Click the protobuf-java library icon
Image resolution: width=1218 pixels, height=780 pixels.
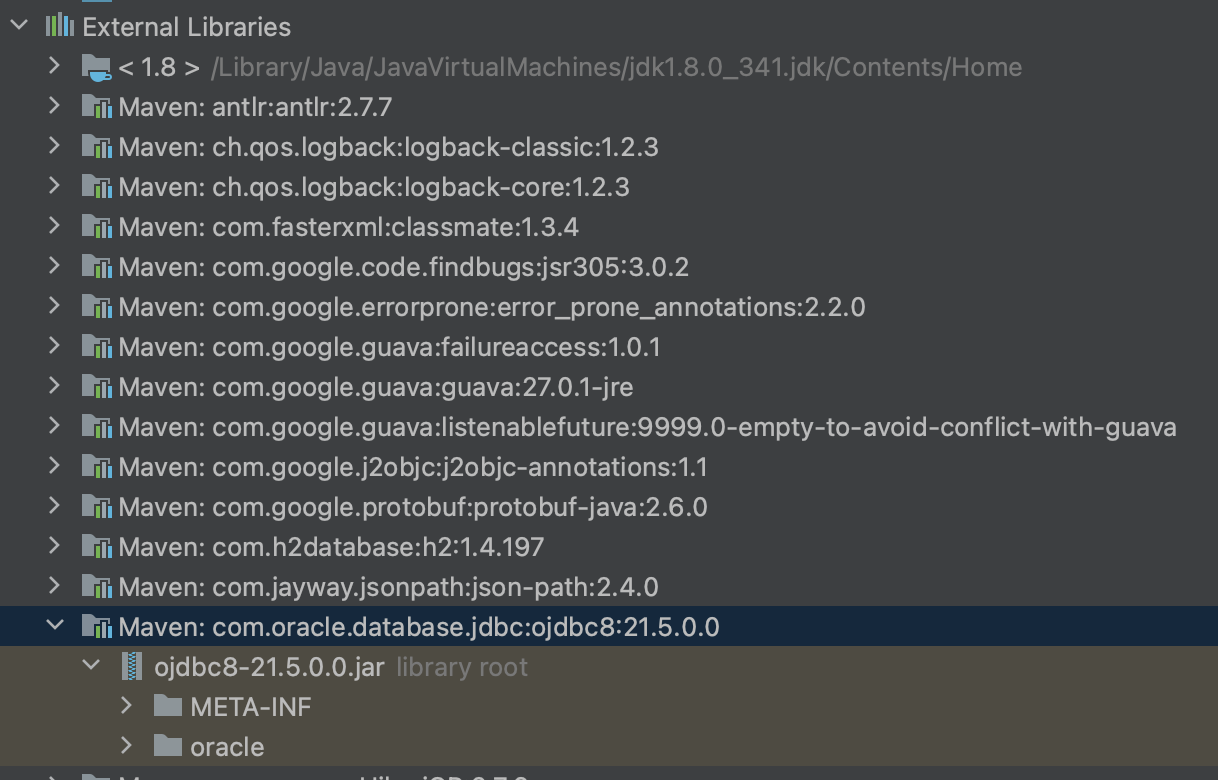point(96,507)
